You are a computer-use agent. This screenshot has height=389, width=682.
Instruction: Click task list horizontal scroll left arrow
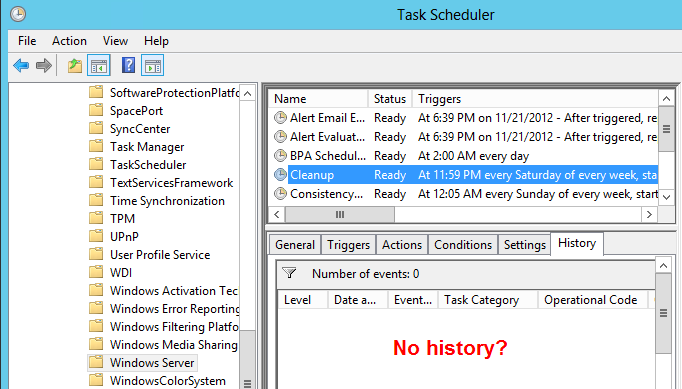coord(277,214)
